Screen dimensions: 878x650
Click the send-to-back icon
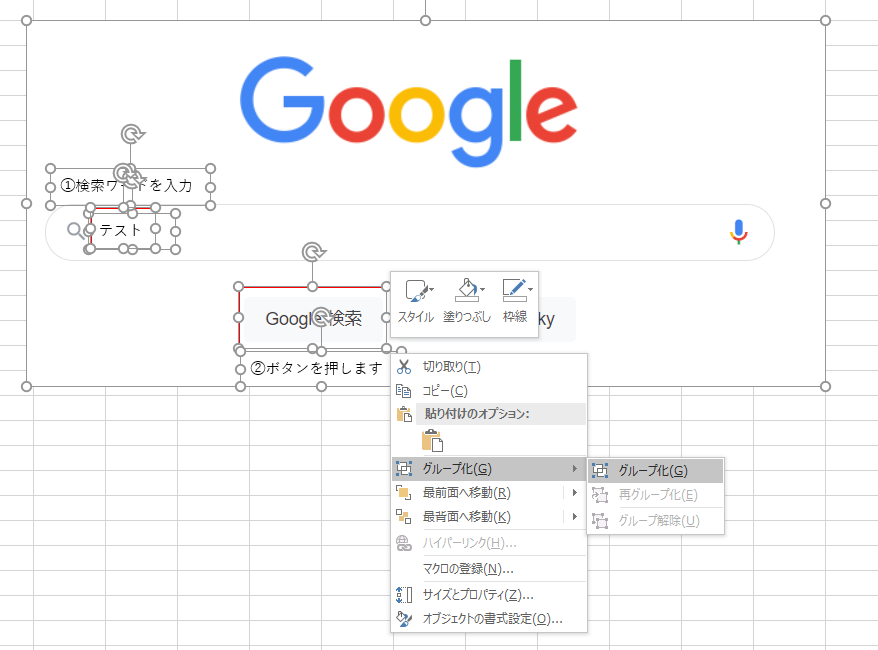click(x=404, y=517)
